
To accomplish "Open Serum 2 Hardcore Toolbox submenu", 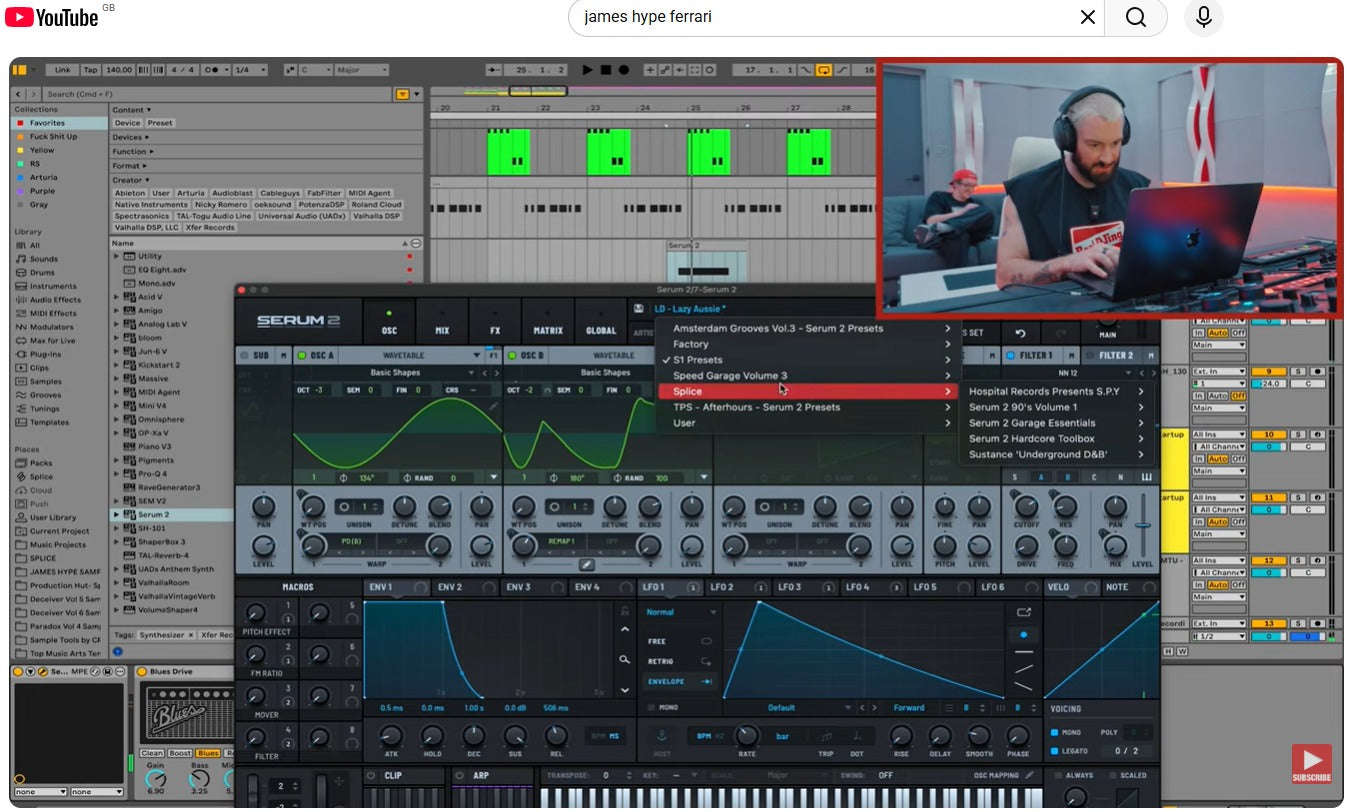I will 1056,439.
